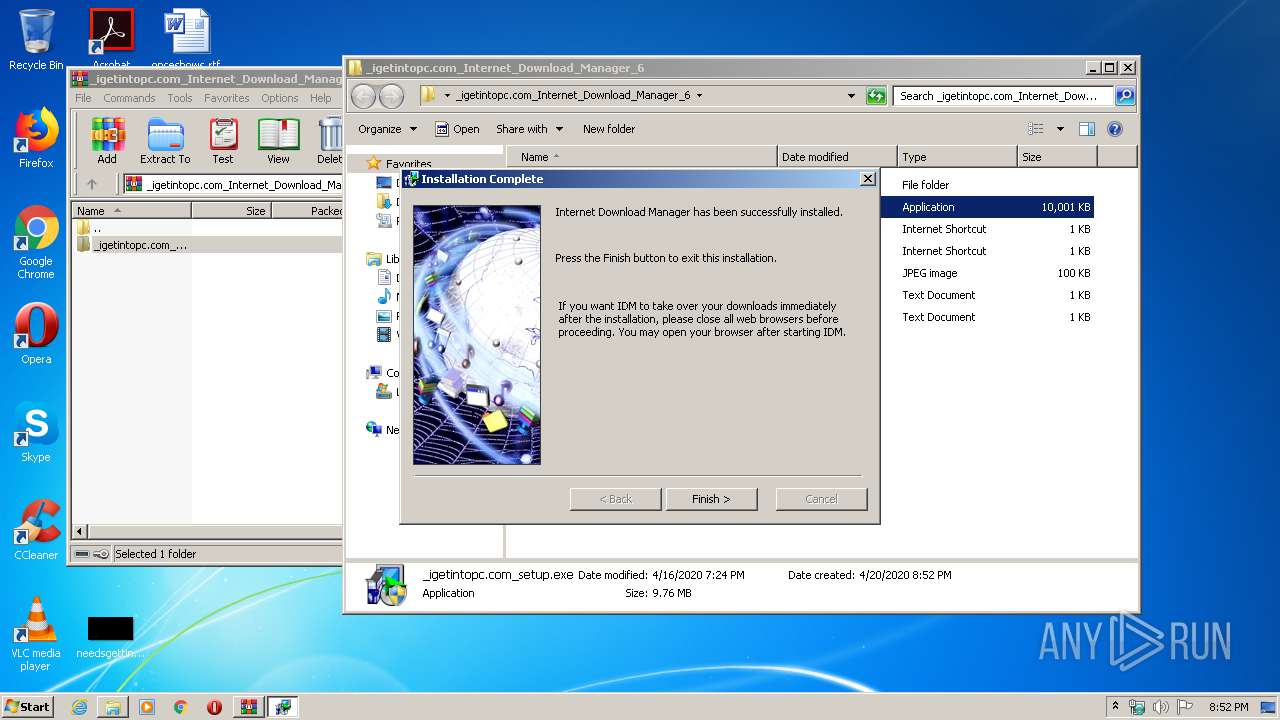This screenshot has width=1280, height=720.
Task: Open WinRAR Favorites menu
Action: pos(227,98)
